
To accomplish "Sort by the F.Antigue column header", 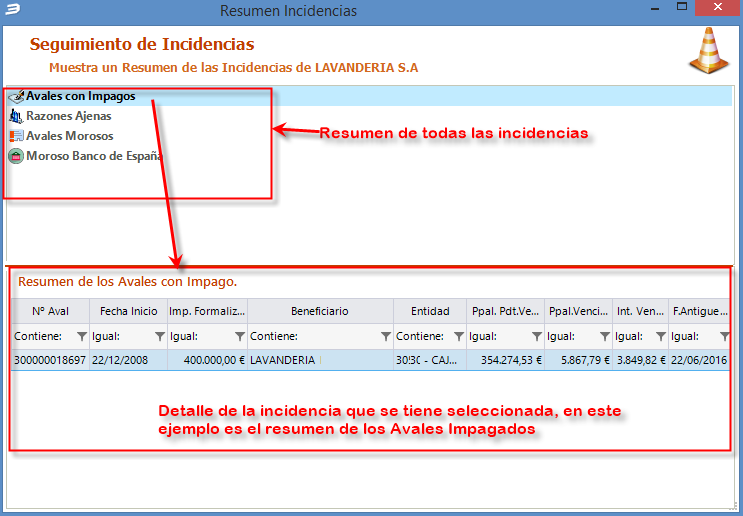I will (699, 311).
